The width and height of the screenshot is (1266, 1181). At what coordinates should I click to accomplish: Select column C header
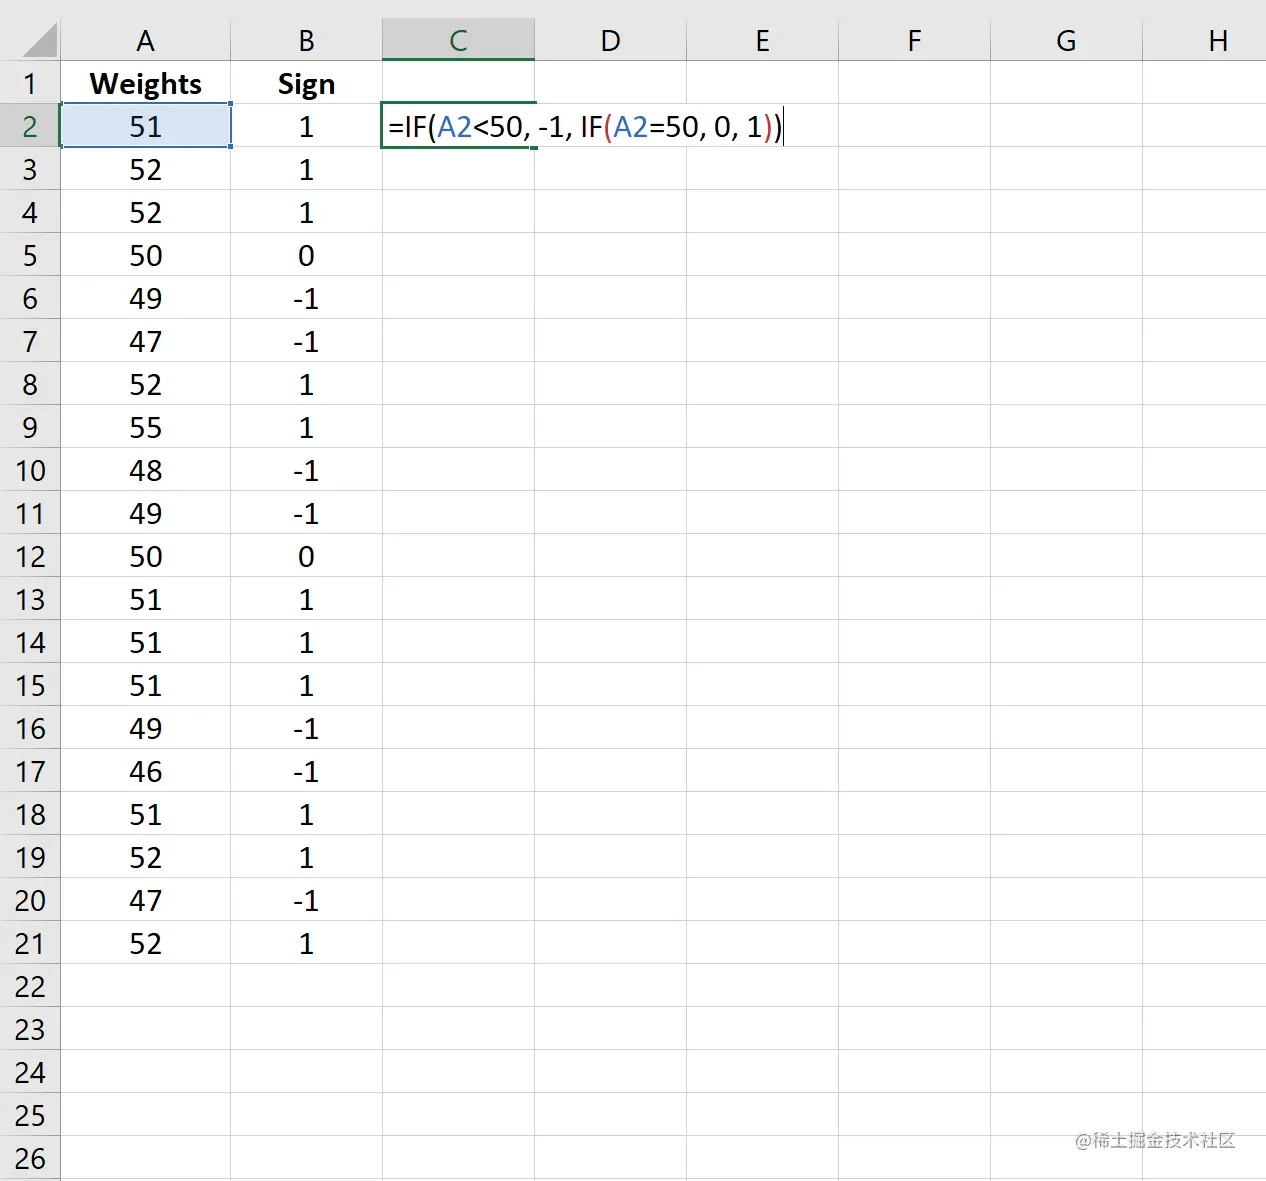[x=458, y=41]
